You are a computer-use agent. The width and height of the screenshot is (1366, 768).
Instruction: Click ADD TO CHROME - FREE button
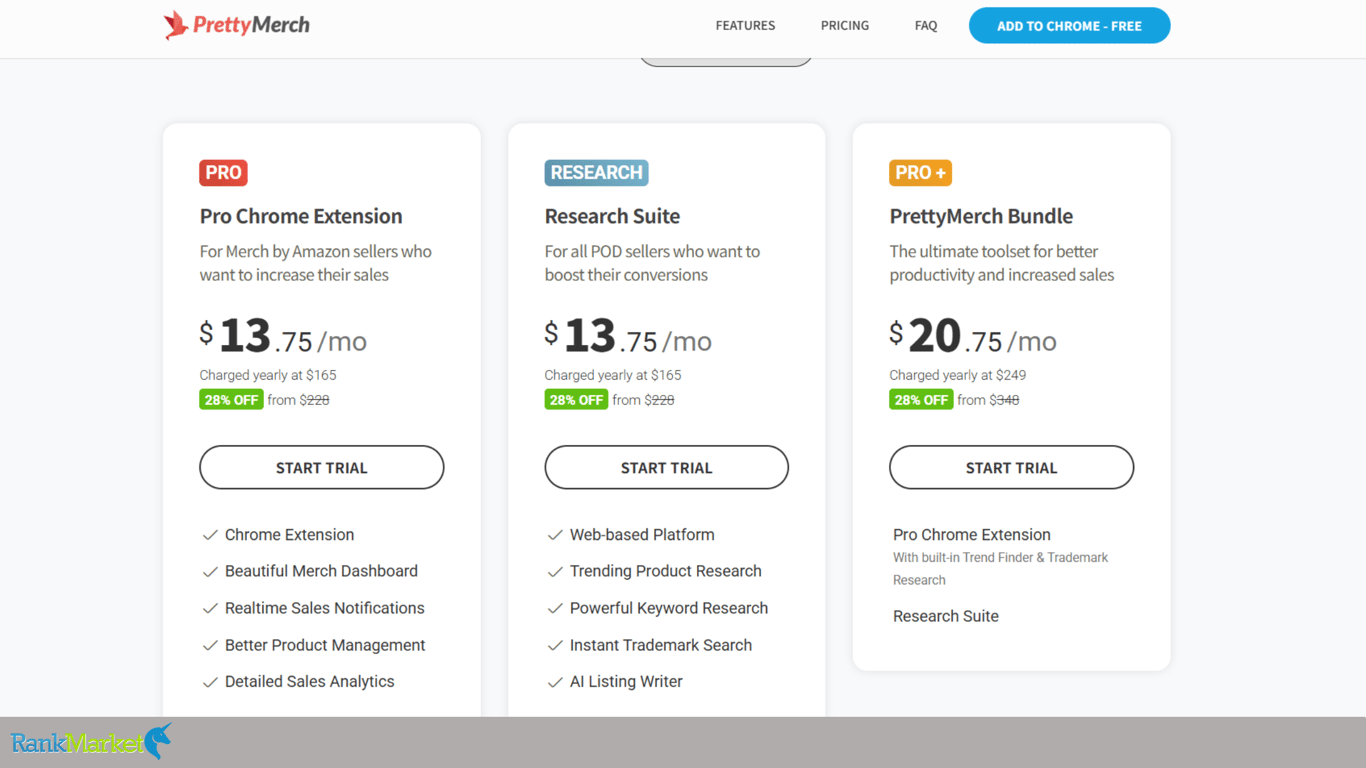click(x=1069, y=26)
